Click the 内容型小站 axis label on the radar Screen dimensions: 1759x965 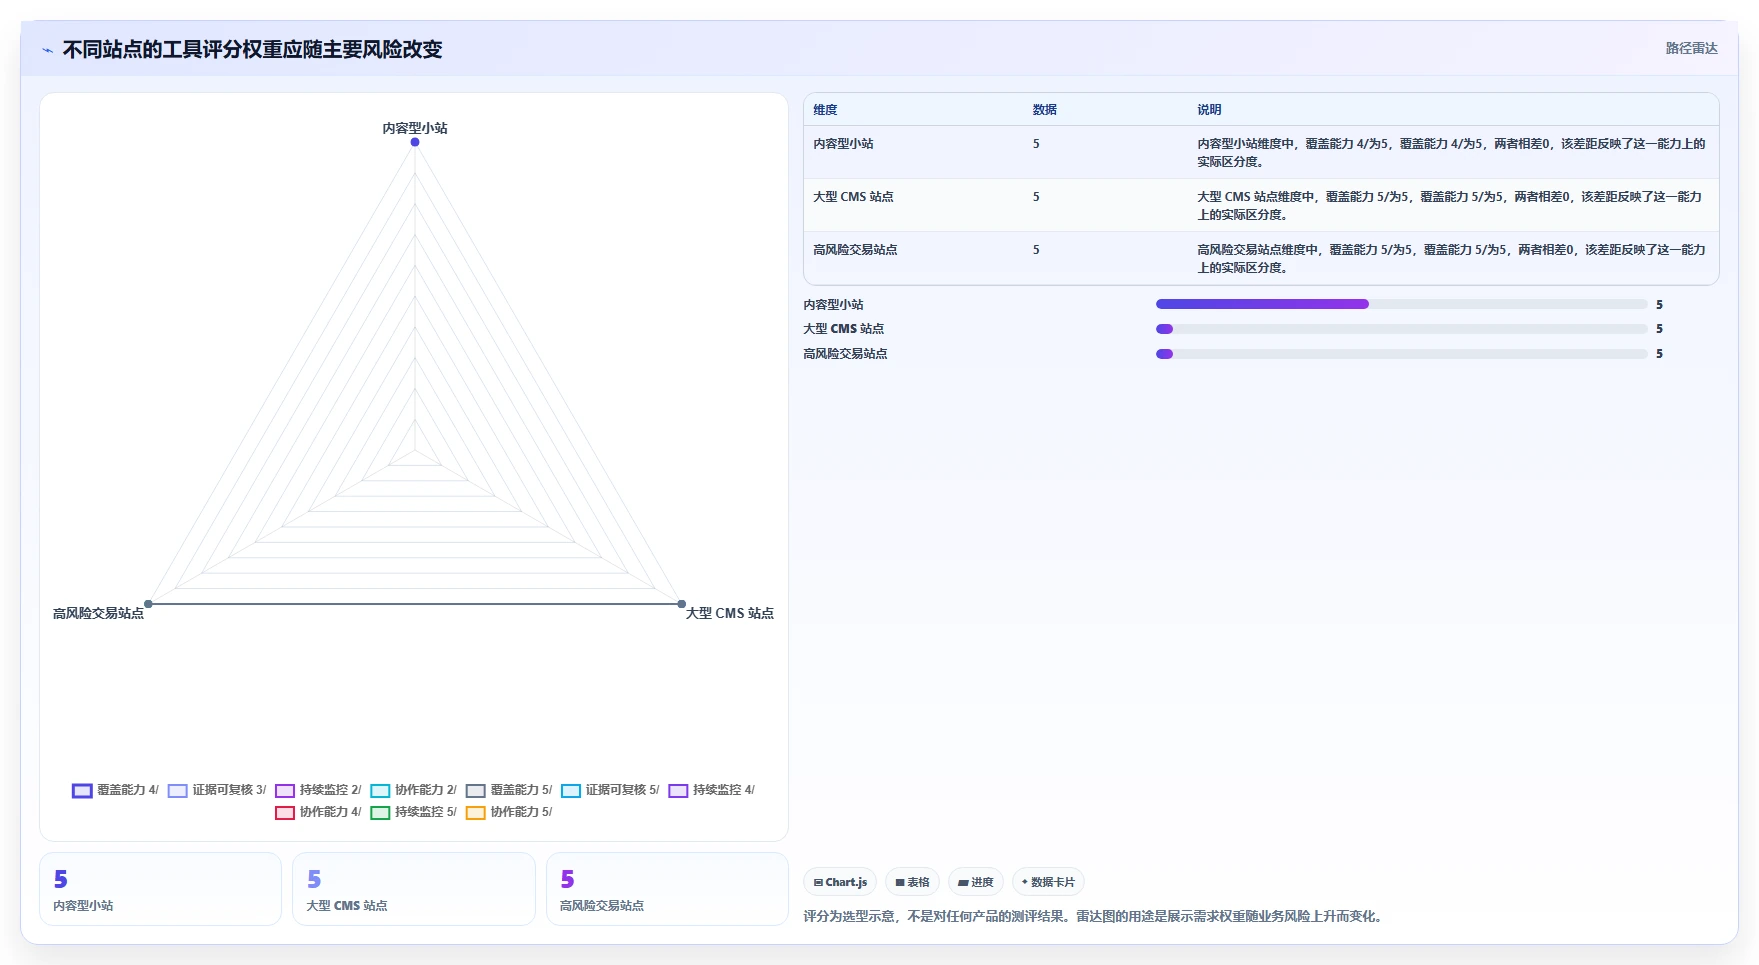pos(415,128)
